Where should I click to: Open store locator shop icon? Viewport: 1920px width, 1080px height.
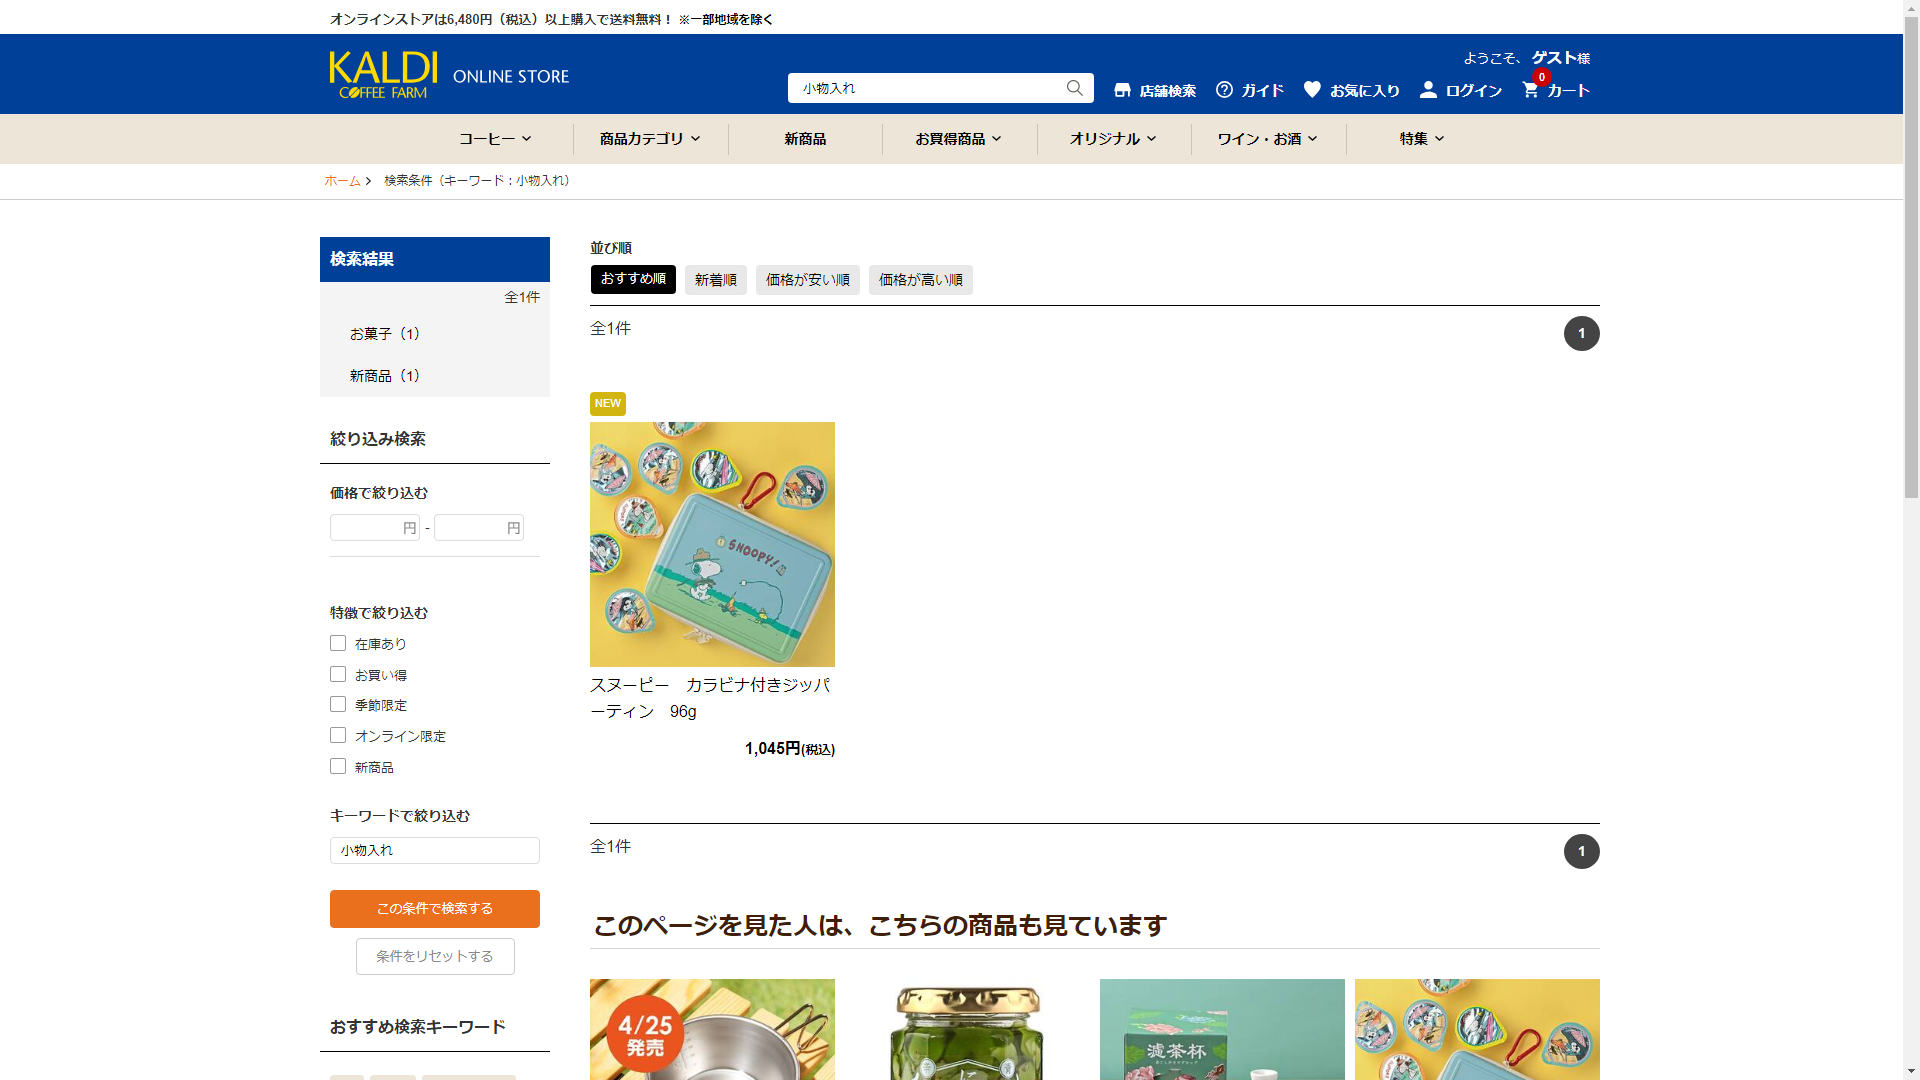[1122, 90]
